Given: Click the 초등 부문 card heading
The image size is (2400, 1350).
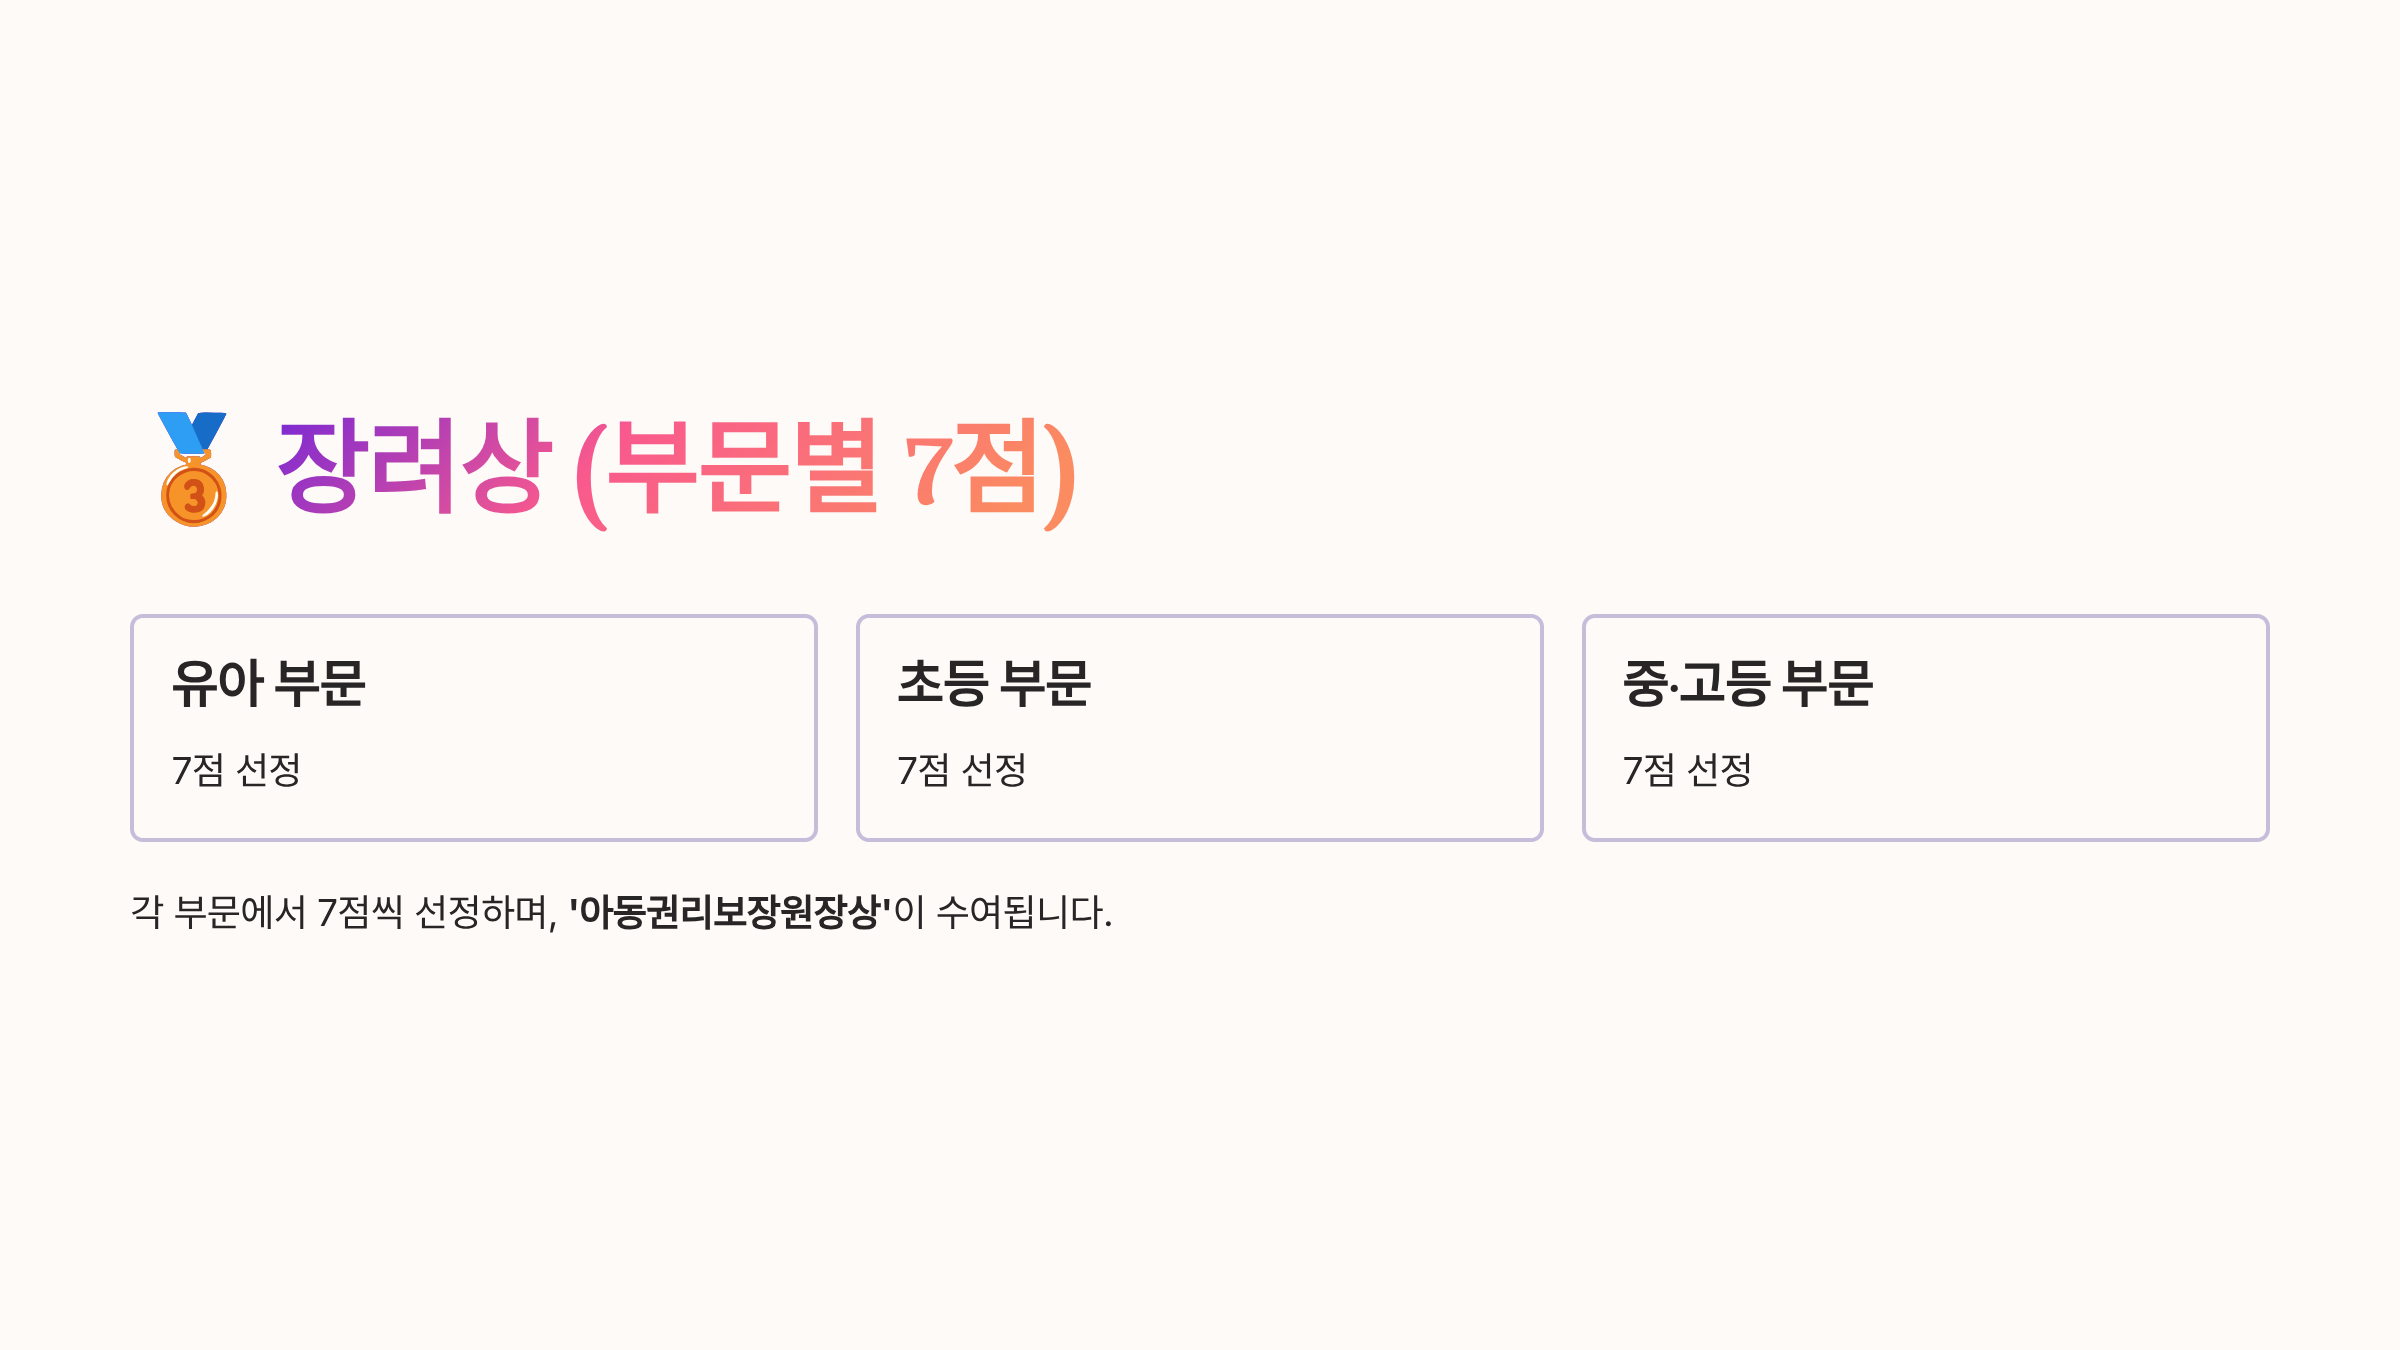Looking at the screenshot, I should tap(994, 684).
